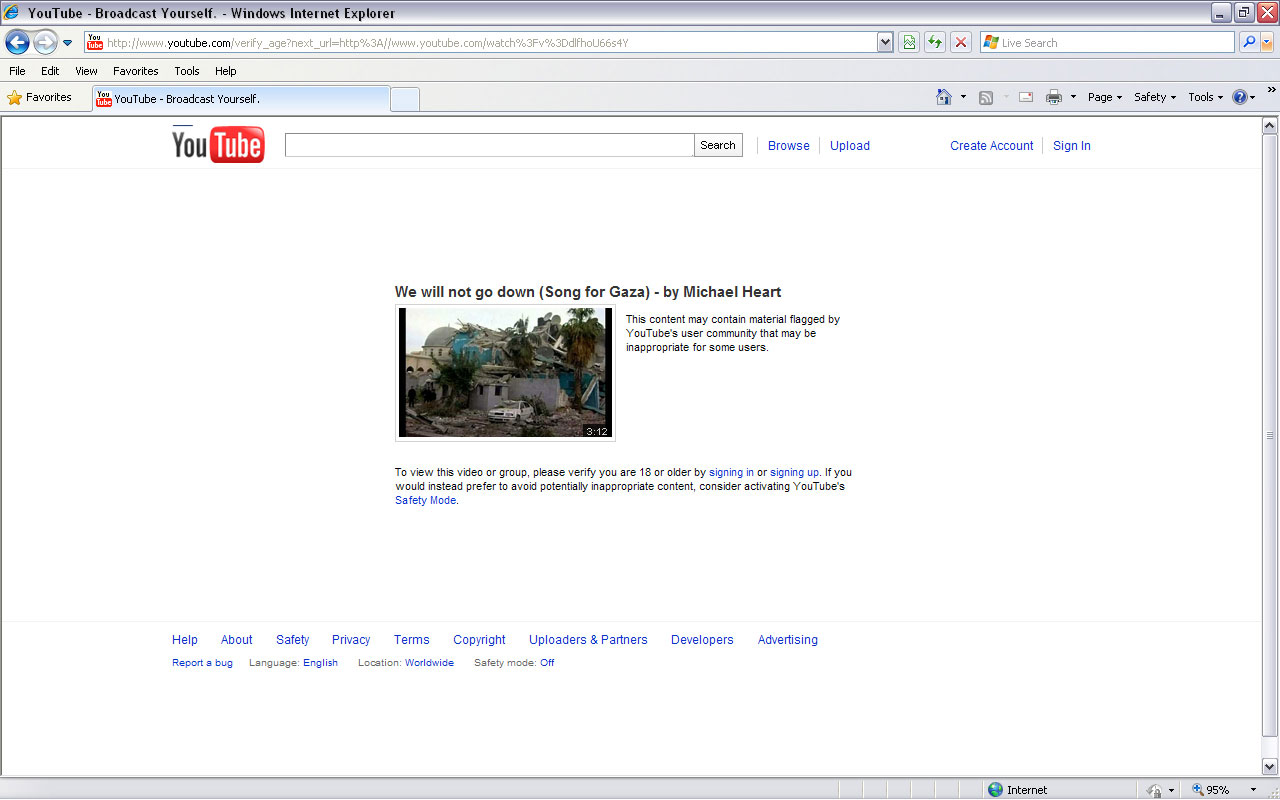
Task: Expand the address bar history dropdown
Action: (x=885, y=43)
